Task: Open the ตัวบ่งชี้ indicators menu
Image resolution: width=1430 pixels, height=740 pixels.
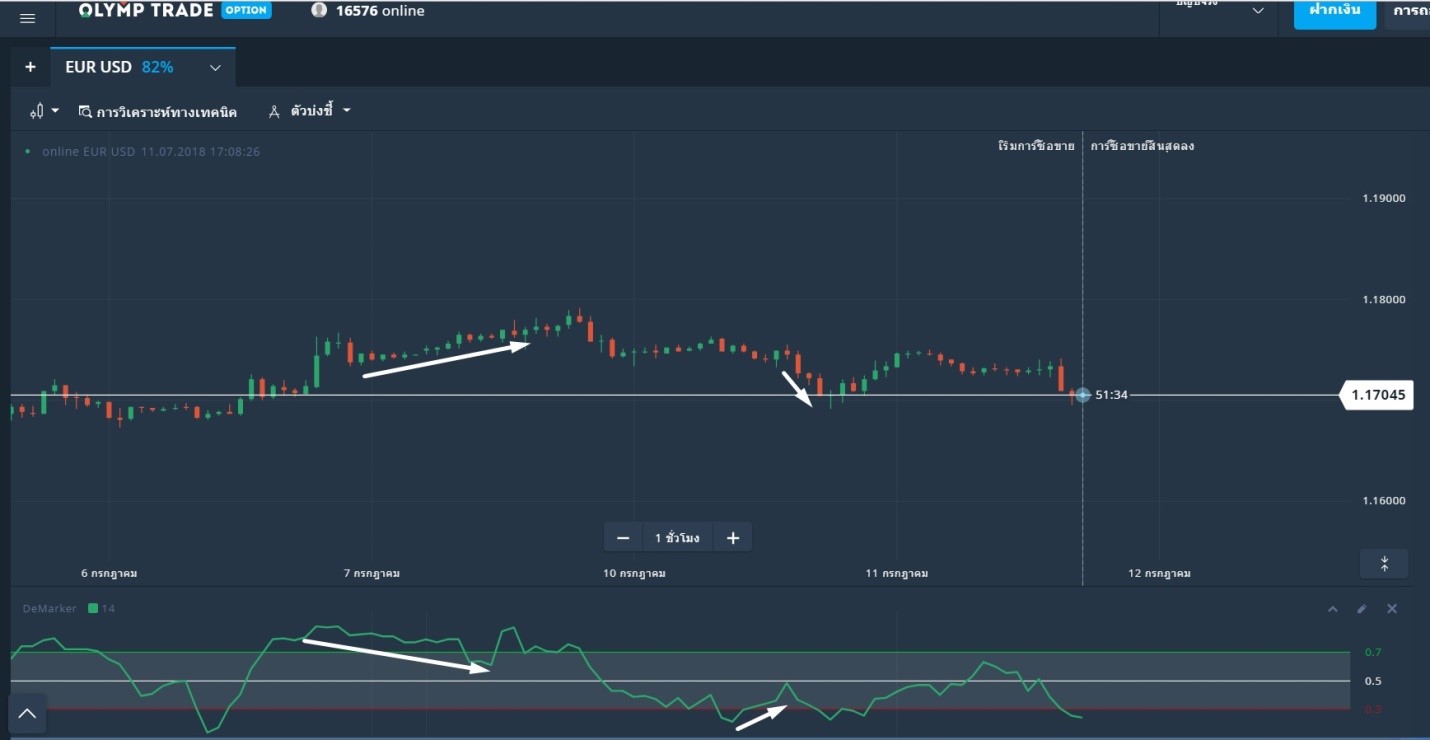Action: pyautogui.click(x=310, y=111)
